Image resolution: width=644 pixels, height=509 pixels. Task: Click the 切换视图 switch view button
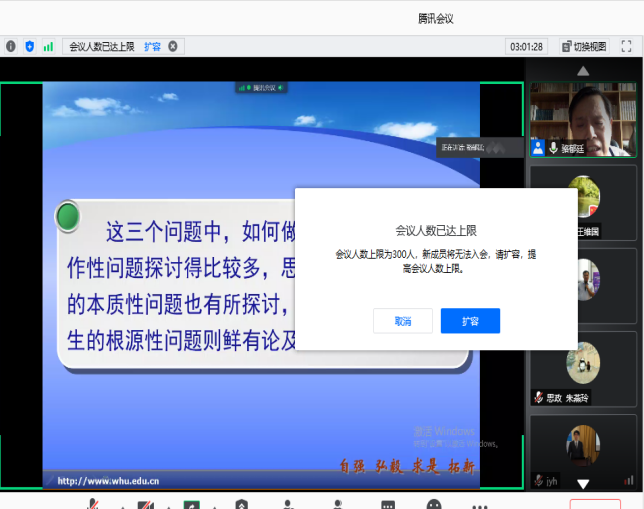584,46
